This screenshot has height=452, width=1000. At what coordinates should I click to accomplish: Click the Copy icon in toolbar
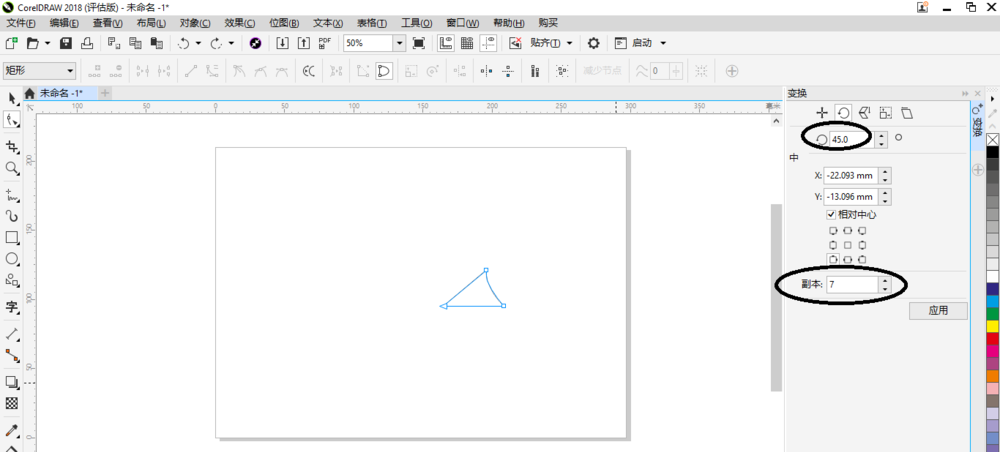(135, 43)
